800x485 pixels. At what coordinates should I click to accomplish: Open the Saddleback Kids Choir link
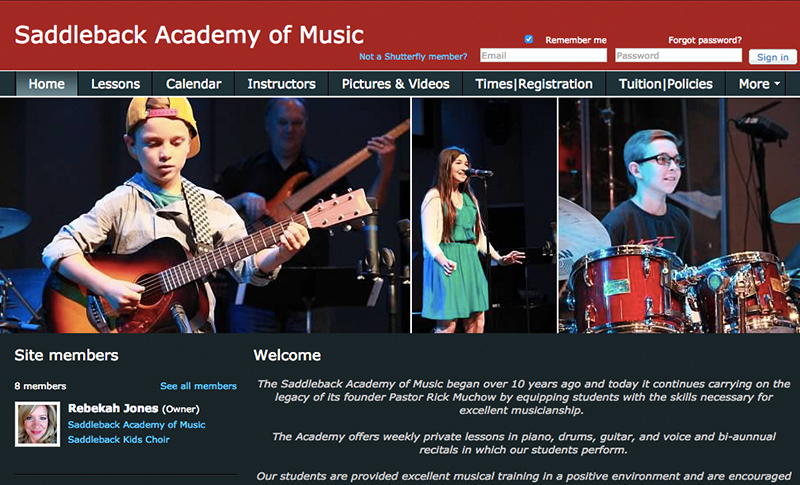click(118, 439)
